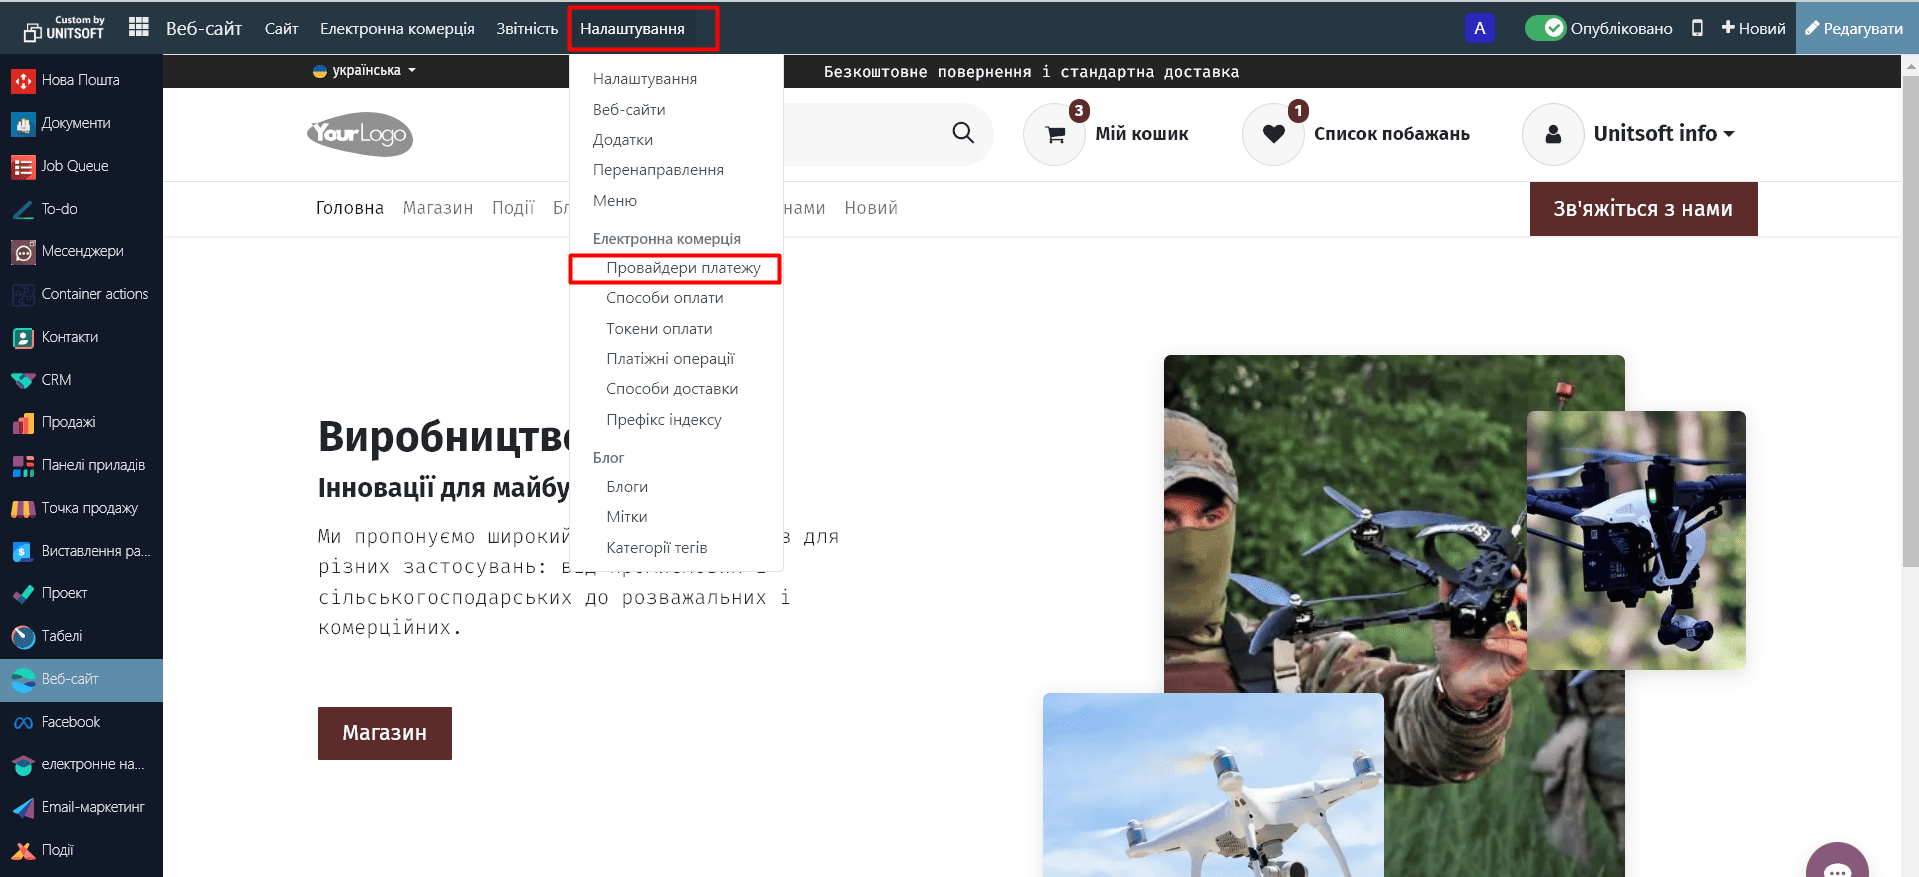Click the wishlist heart icon
This screenshot has height=877, width=1919.
click(x=1273, y=134)
